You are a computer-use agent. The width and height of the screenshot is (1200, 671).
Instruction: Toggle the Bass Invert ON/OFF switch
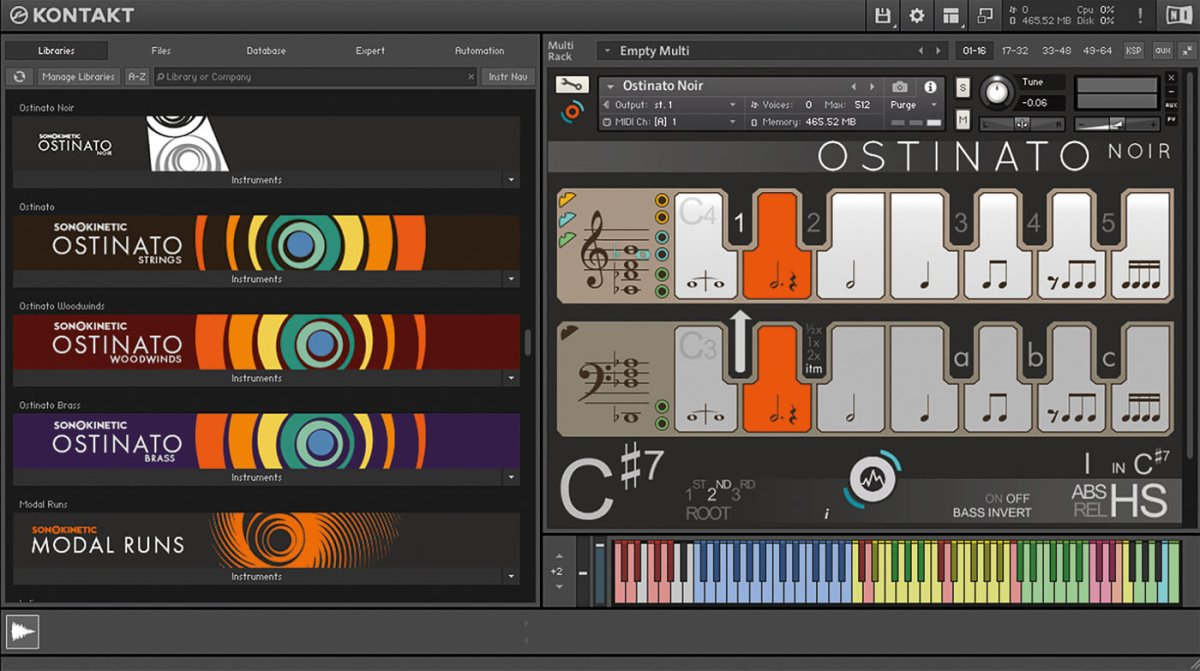click(x=1006, y=498)
